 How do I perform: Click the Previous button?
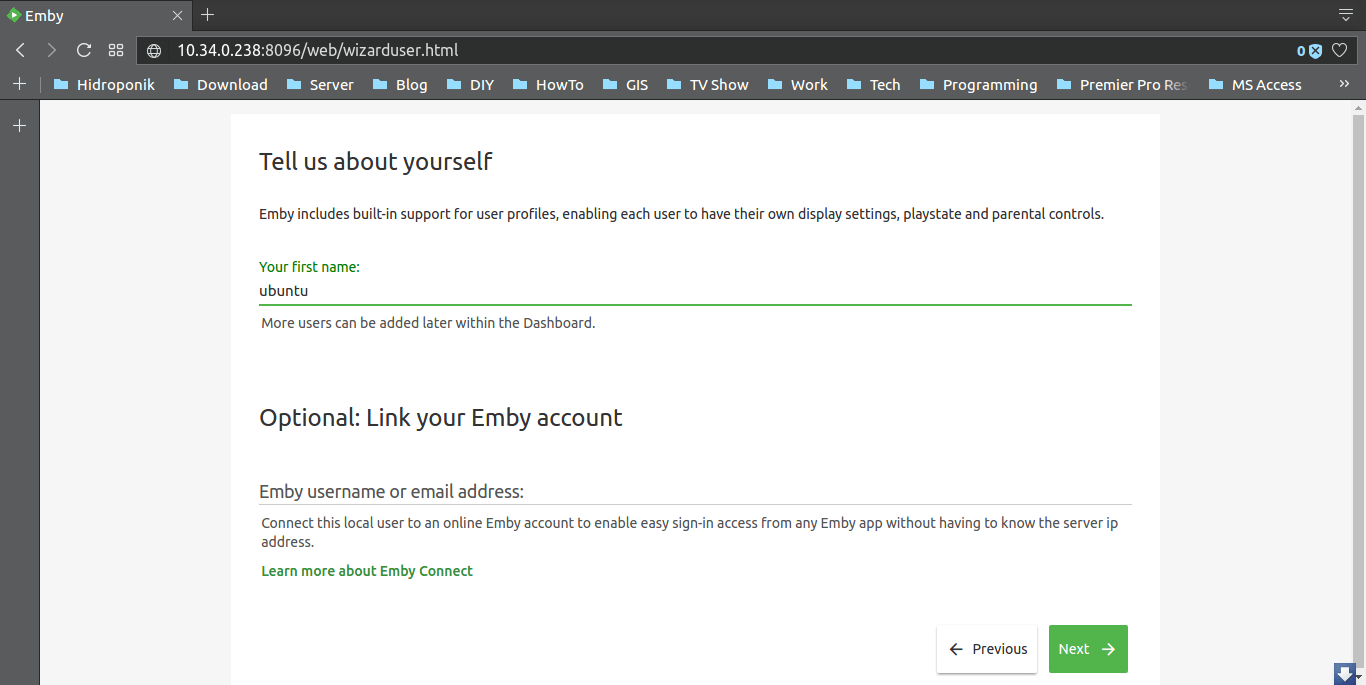coord(987,649)
